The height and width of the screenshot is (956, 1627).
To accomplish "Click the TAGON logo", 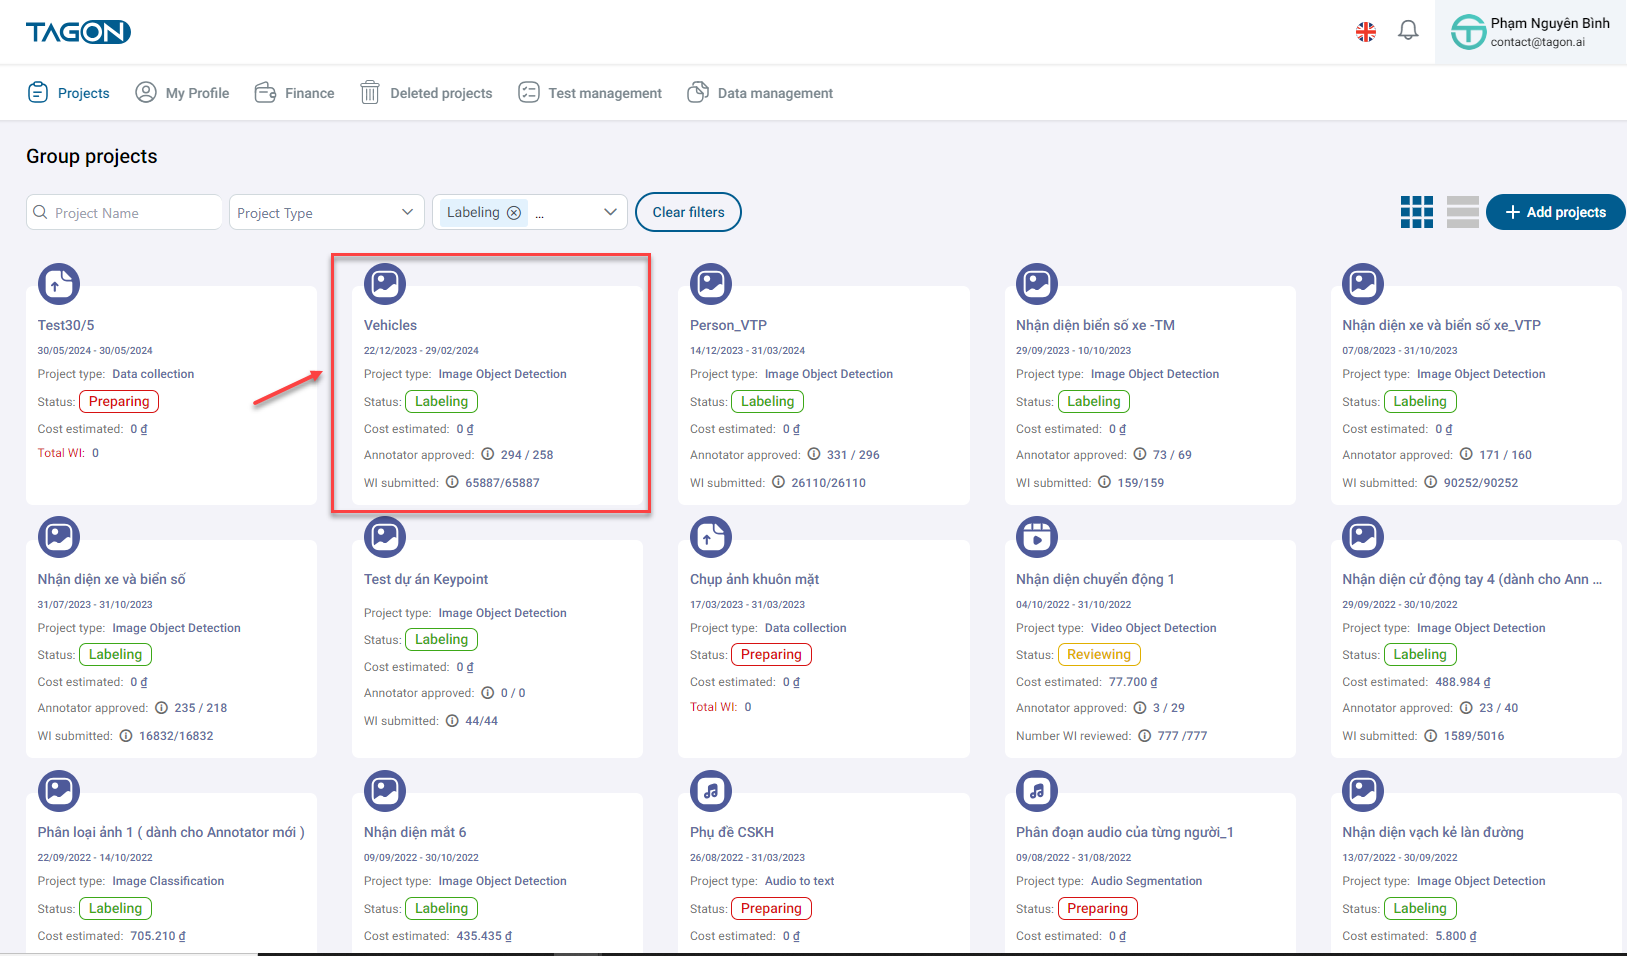I will pos(78,32).
